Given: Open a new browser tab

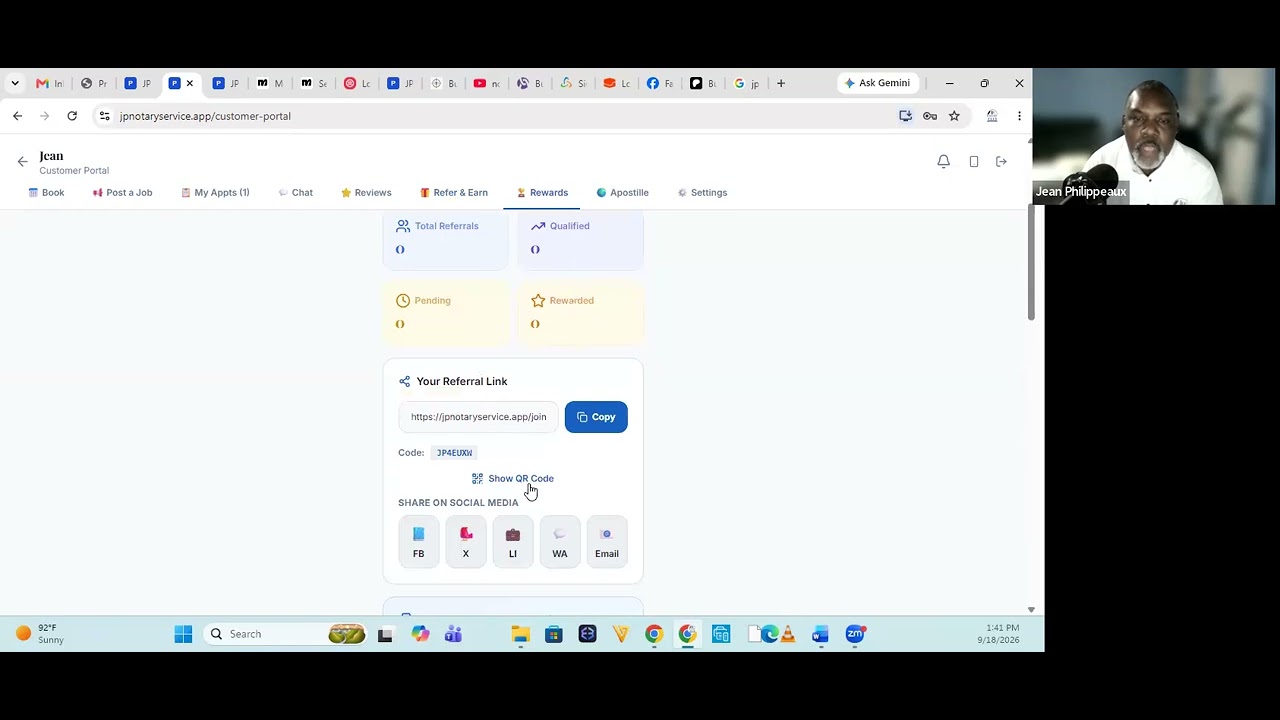Looking at the screenshot, I should 781,83.
